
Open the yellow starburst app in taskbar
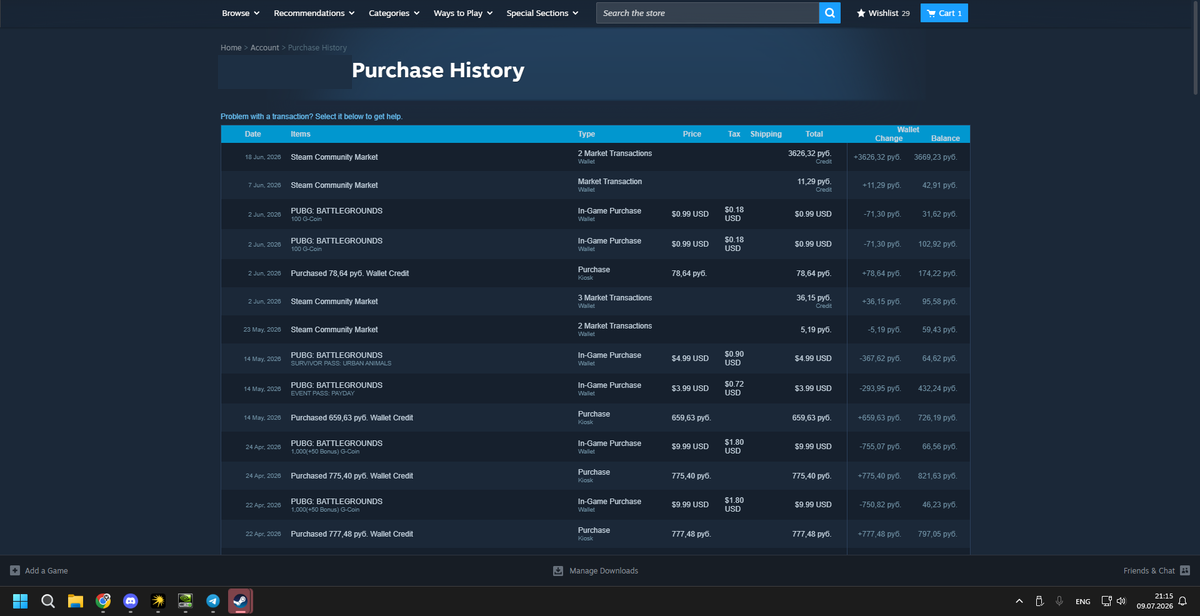[158, 601]
